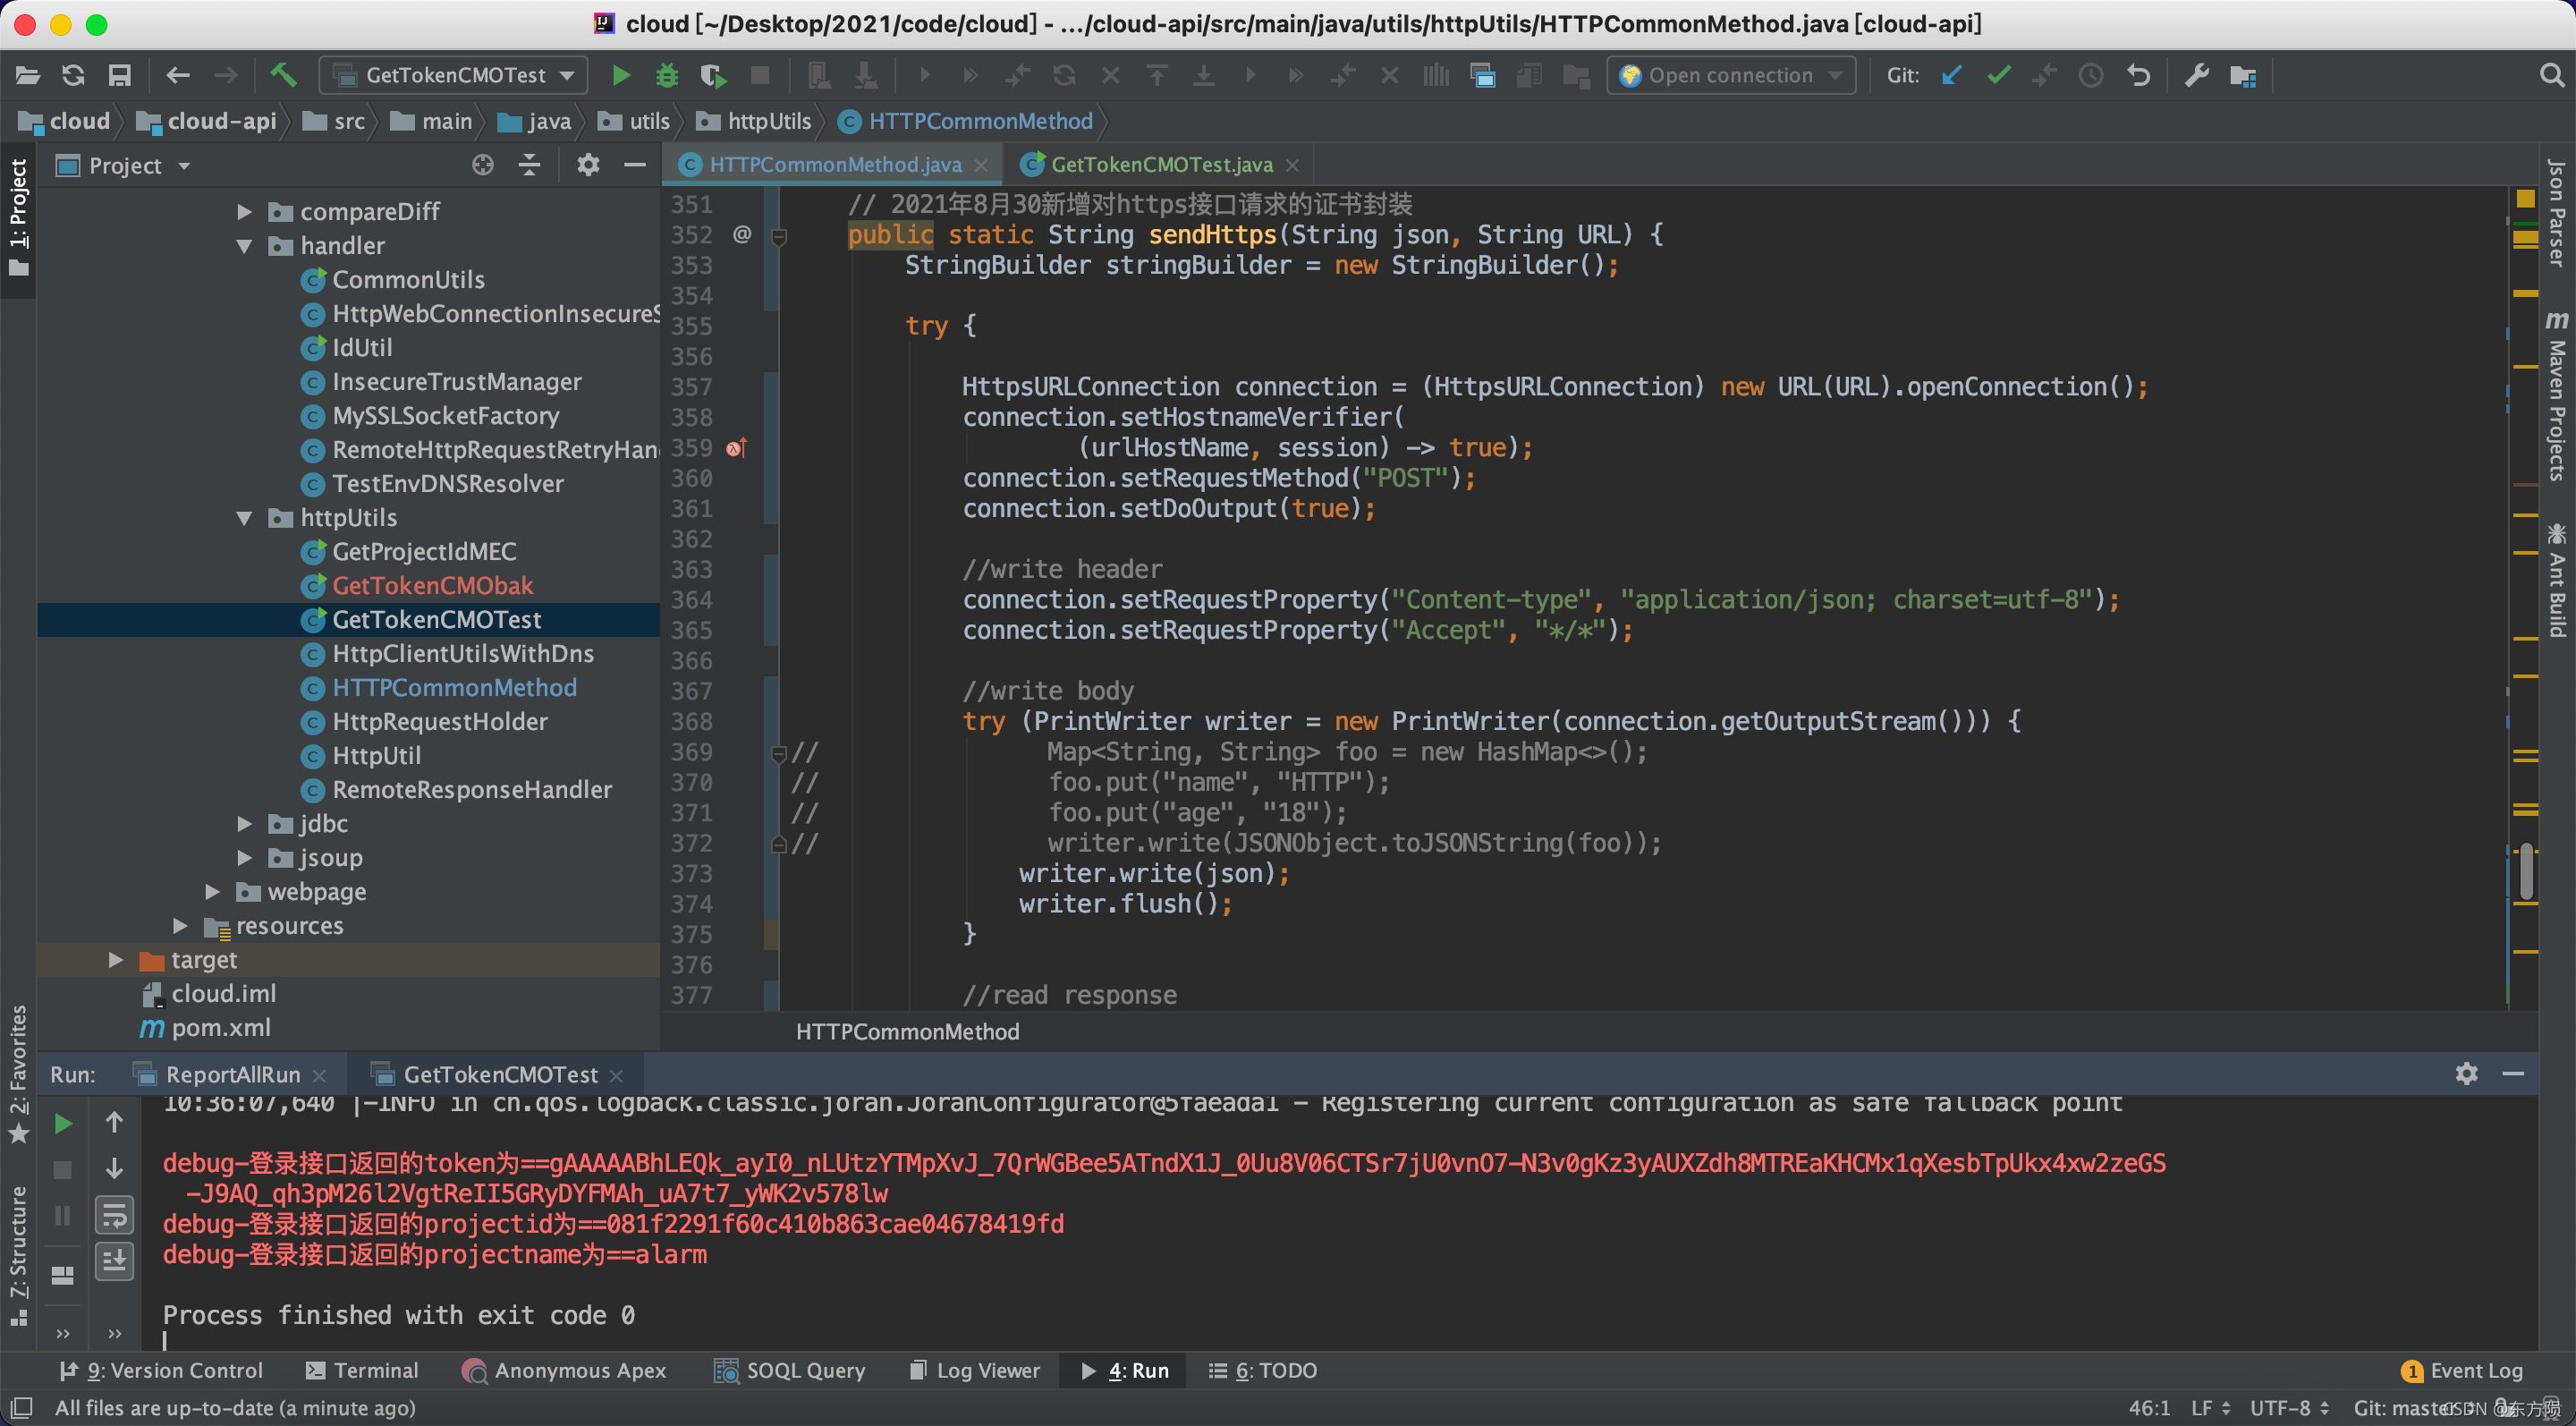
Task: Open Search Everywhere magnifier icon
Action: pos(2551,75)
